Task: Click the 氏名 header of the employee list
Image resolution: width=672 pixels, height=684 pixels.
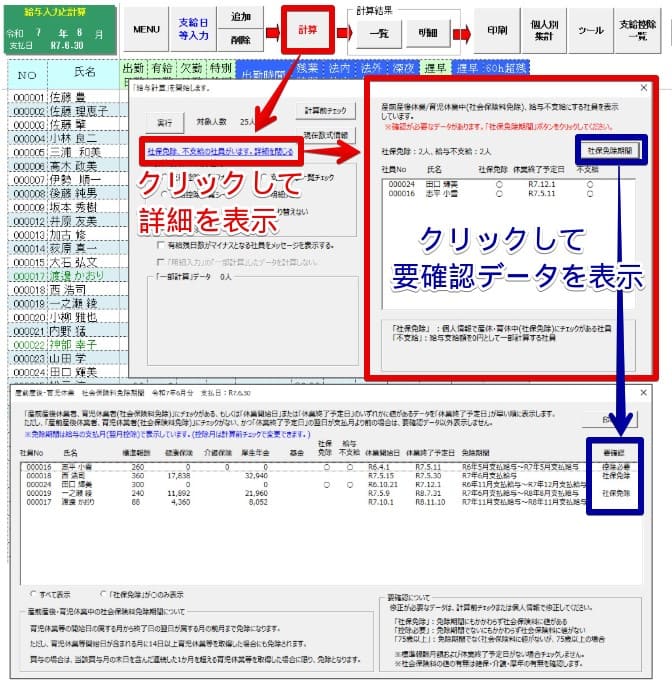Action: [84, 72]
